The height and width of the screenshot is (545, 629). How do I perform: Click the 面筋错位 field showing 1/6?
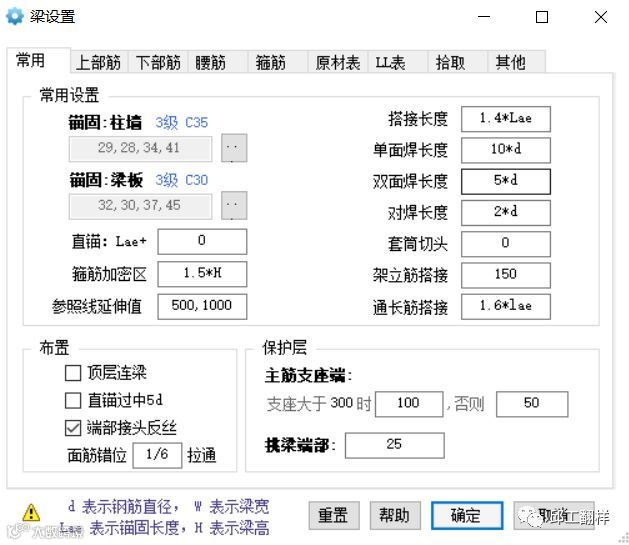[157, 455]
